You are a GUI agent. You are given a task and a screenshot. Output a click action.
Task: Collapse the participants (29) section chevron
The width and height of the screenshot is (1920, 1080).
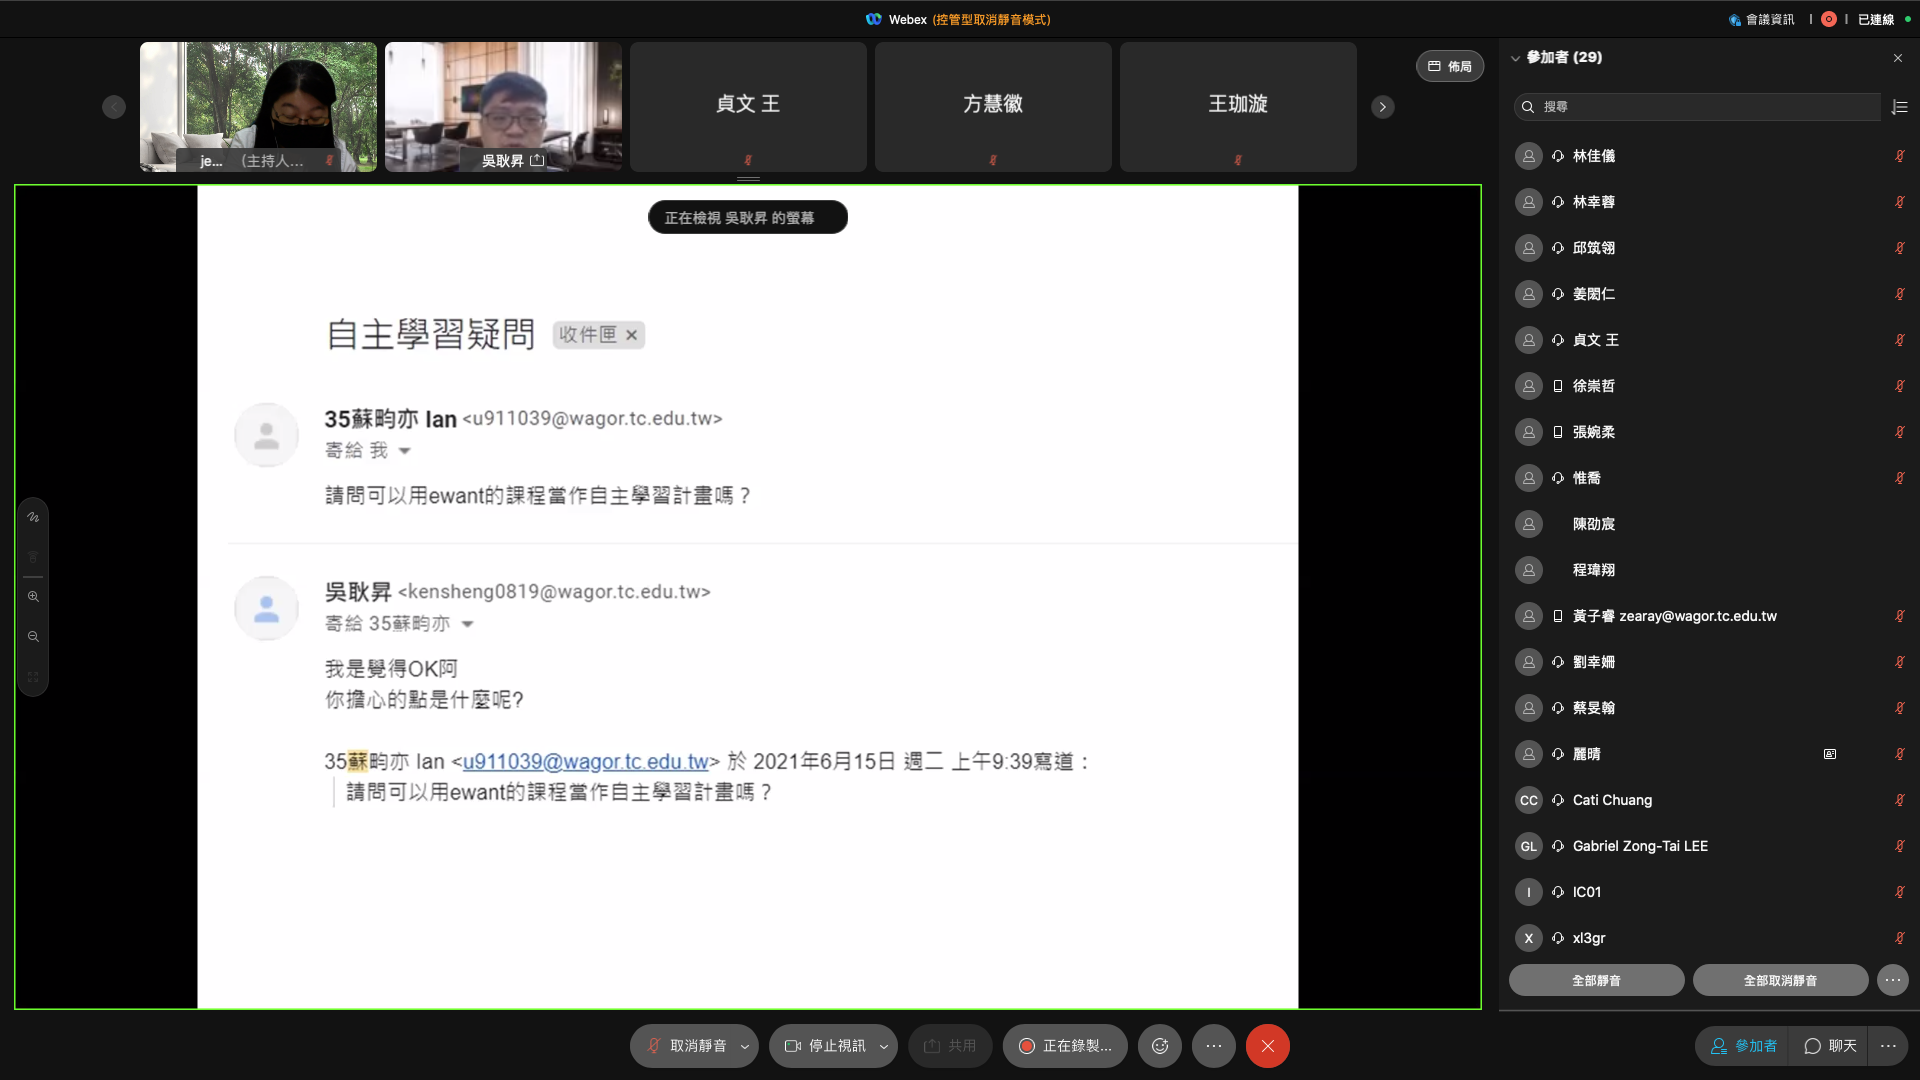point(1516,58)
